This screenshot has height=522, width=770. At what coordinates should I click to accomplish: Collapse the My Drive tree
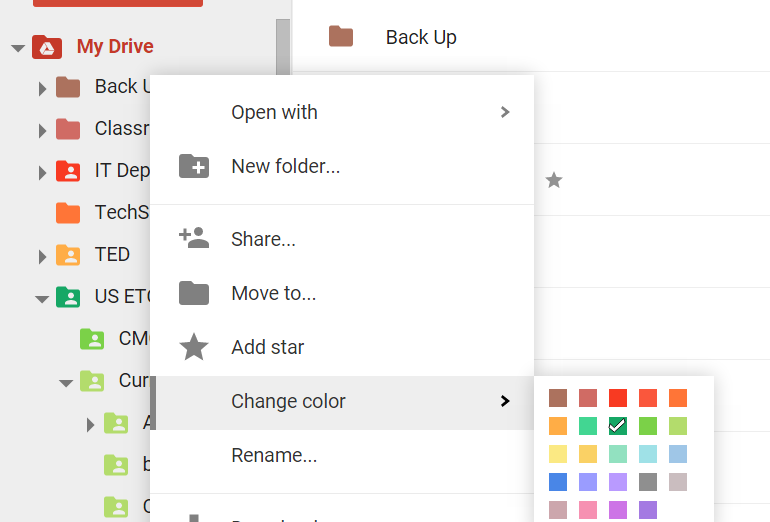(x=17, y=47)
